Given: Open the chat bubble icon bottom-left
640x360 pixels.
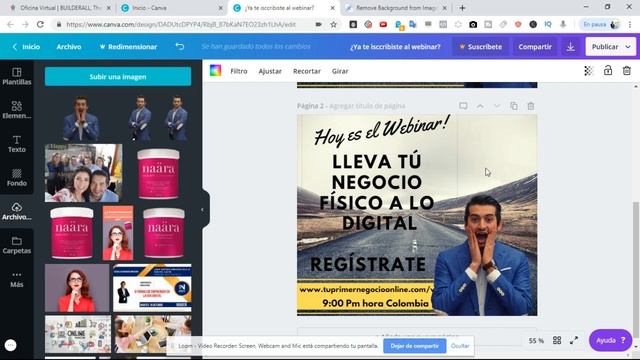Looking at the screenshot, I should click(x=11, y=345).
